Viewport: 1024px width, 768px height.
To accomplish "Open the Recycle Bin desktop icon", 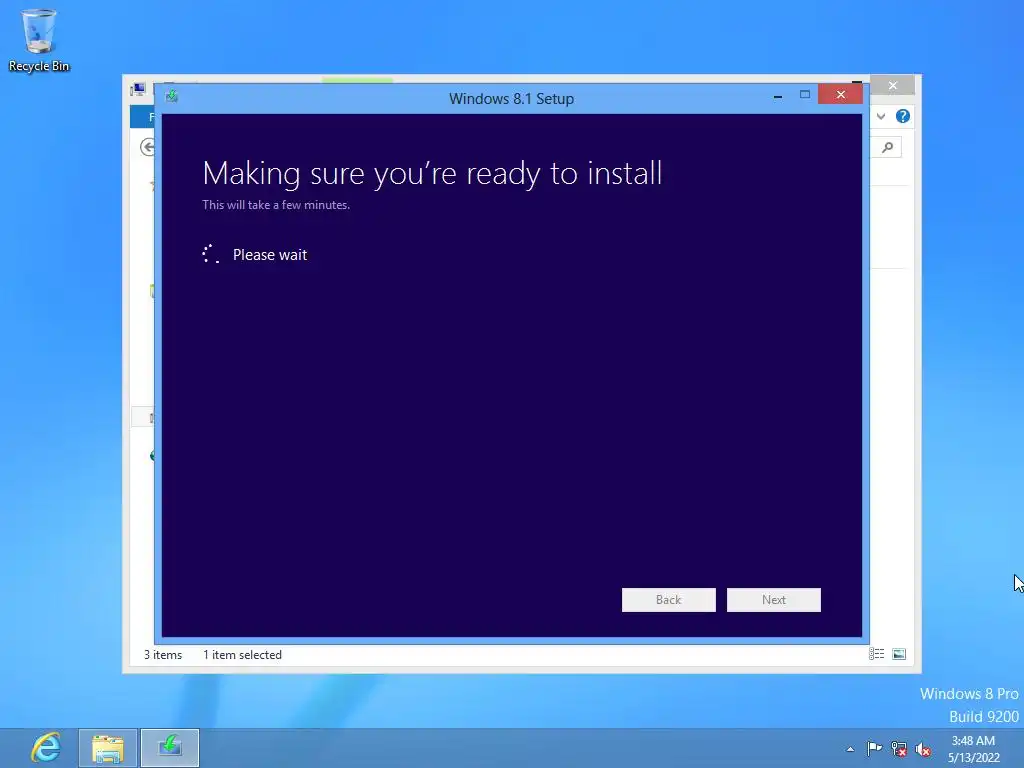I will (x=39, y=40).
